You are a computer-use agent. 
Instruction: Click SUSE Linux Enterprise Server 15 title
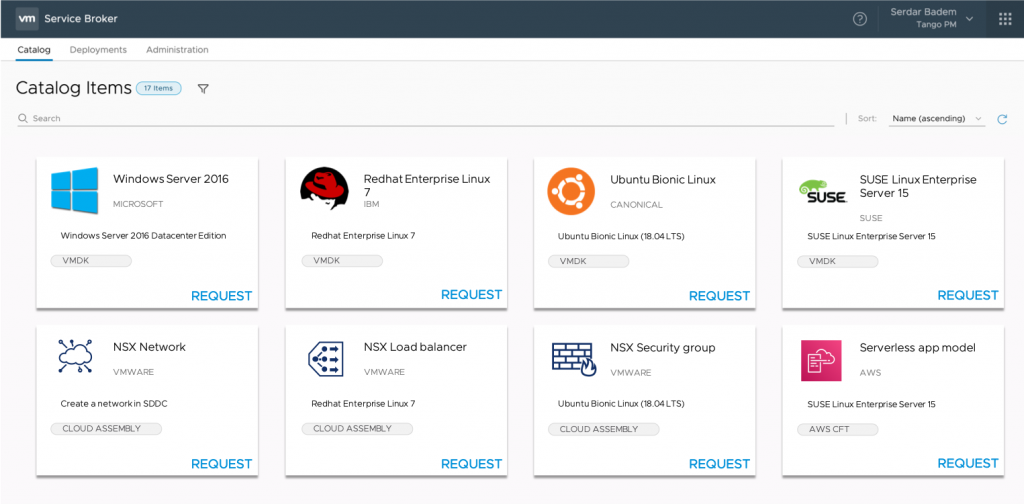click(x=918, y=187)
